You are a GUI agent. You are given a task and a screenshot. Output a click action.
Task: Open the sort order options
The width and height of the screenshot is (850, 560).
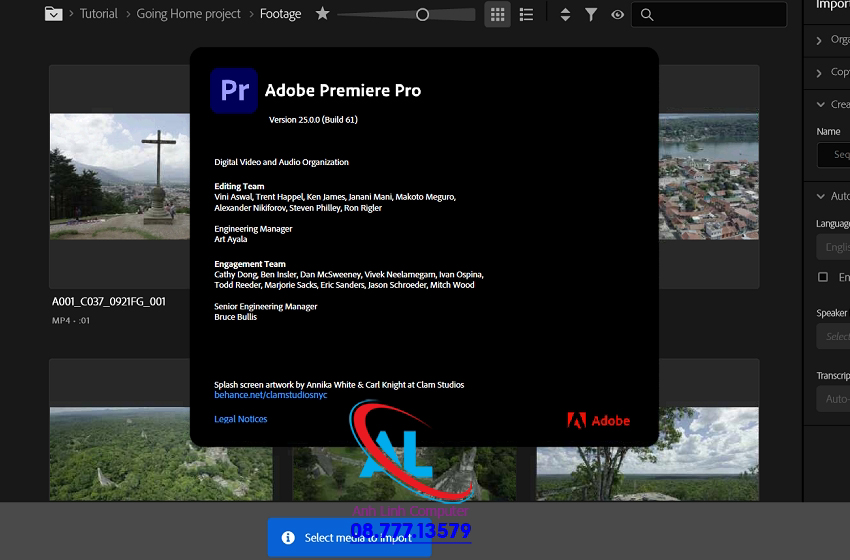565,14
